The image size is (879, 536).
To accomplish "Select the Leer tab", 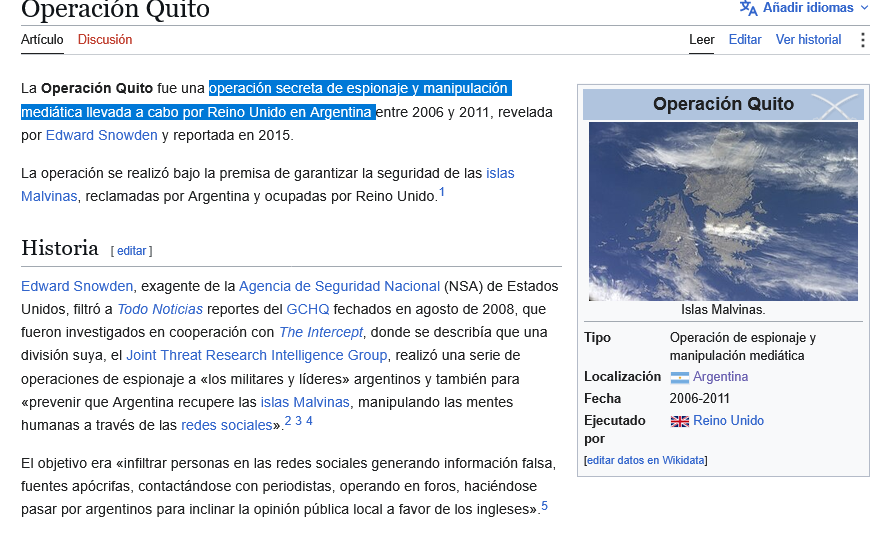I will 701,40.
